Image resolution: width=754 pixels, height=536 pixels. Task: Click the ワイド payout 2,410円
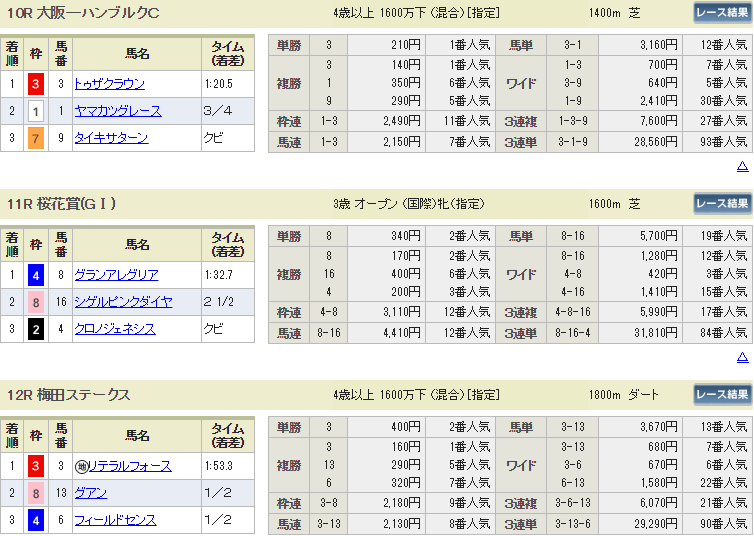point(659,101)
